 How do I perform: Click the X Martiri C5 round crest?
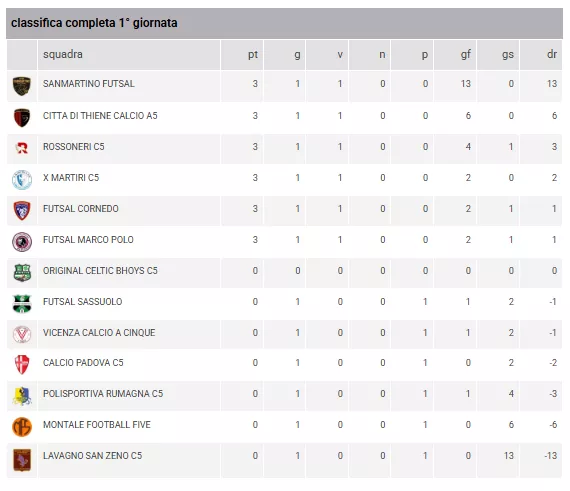22,180
